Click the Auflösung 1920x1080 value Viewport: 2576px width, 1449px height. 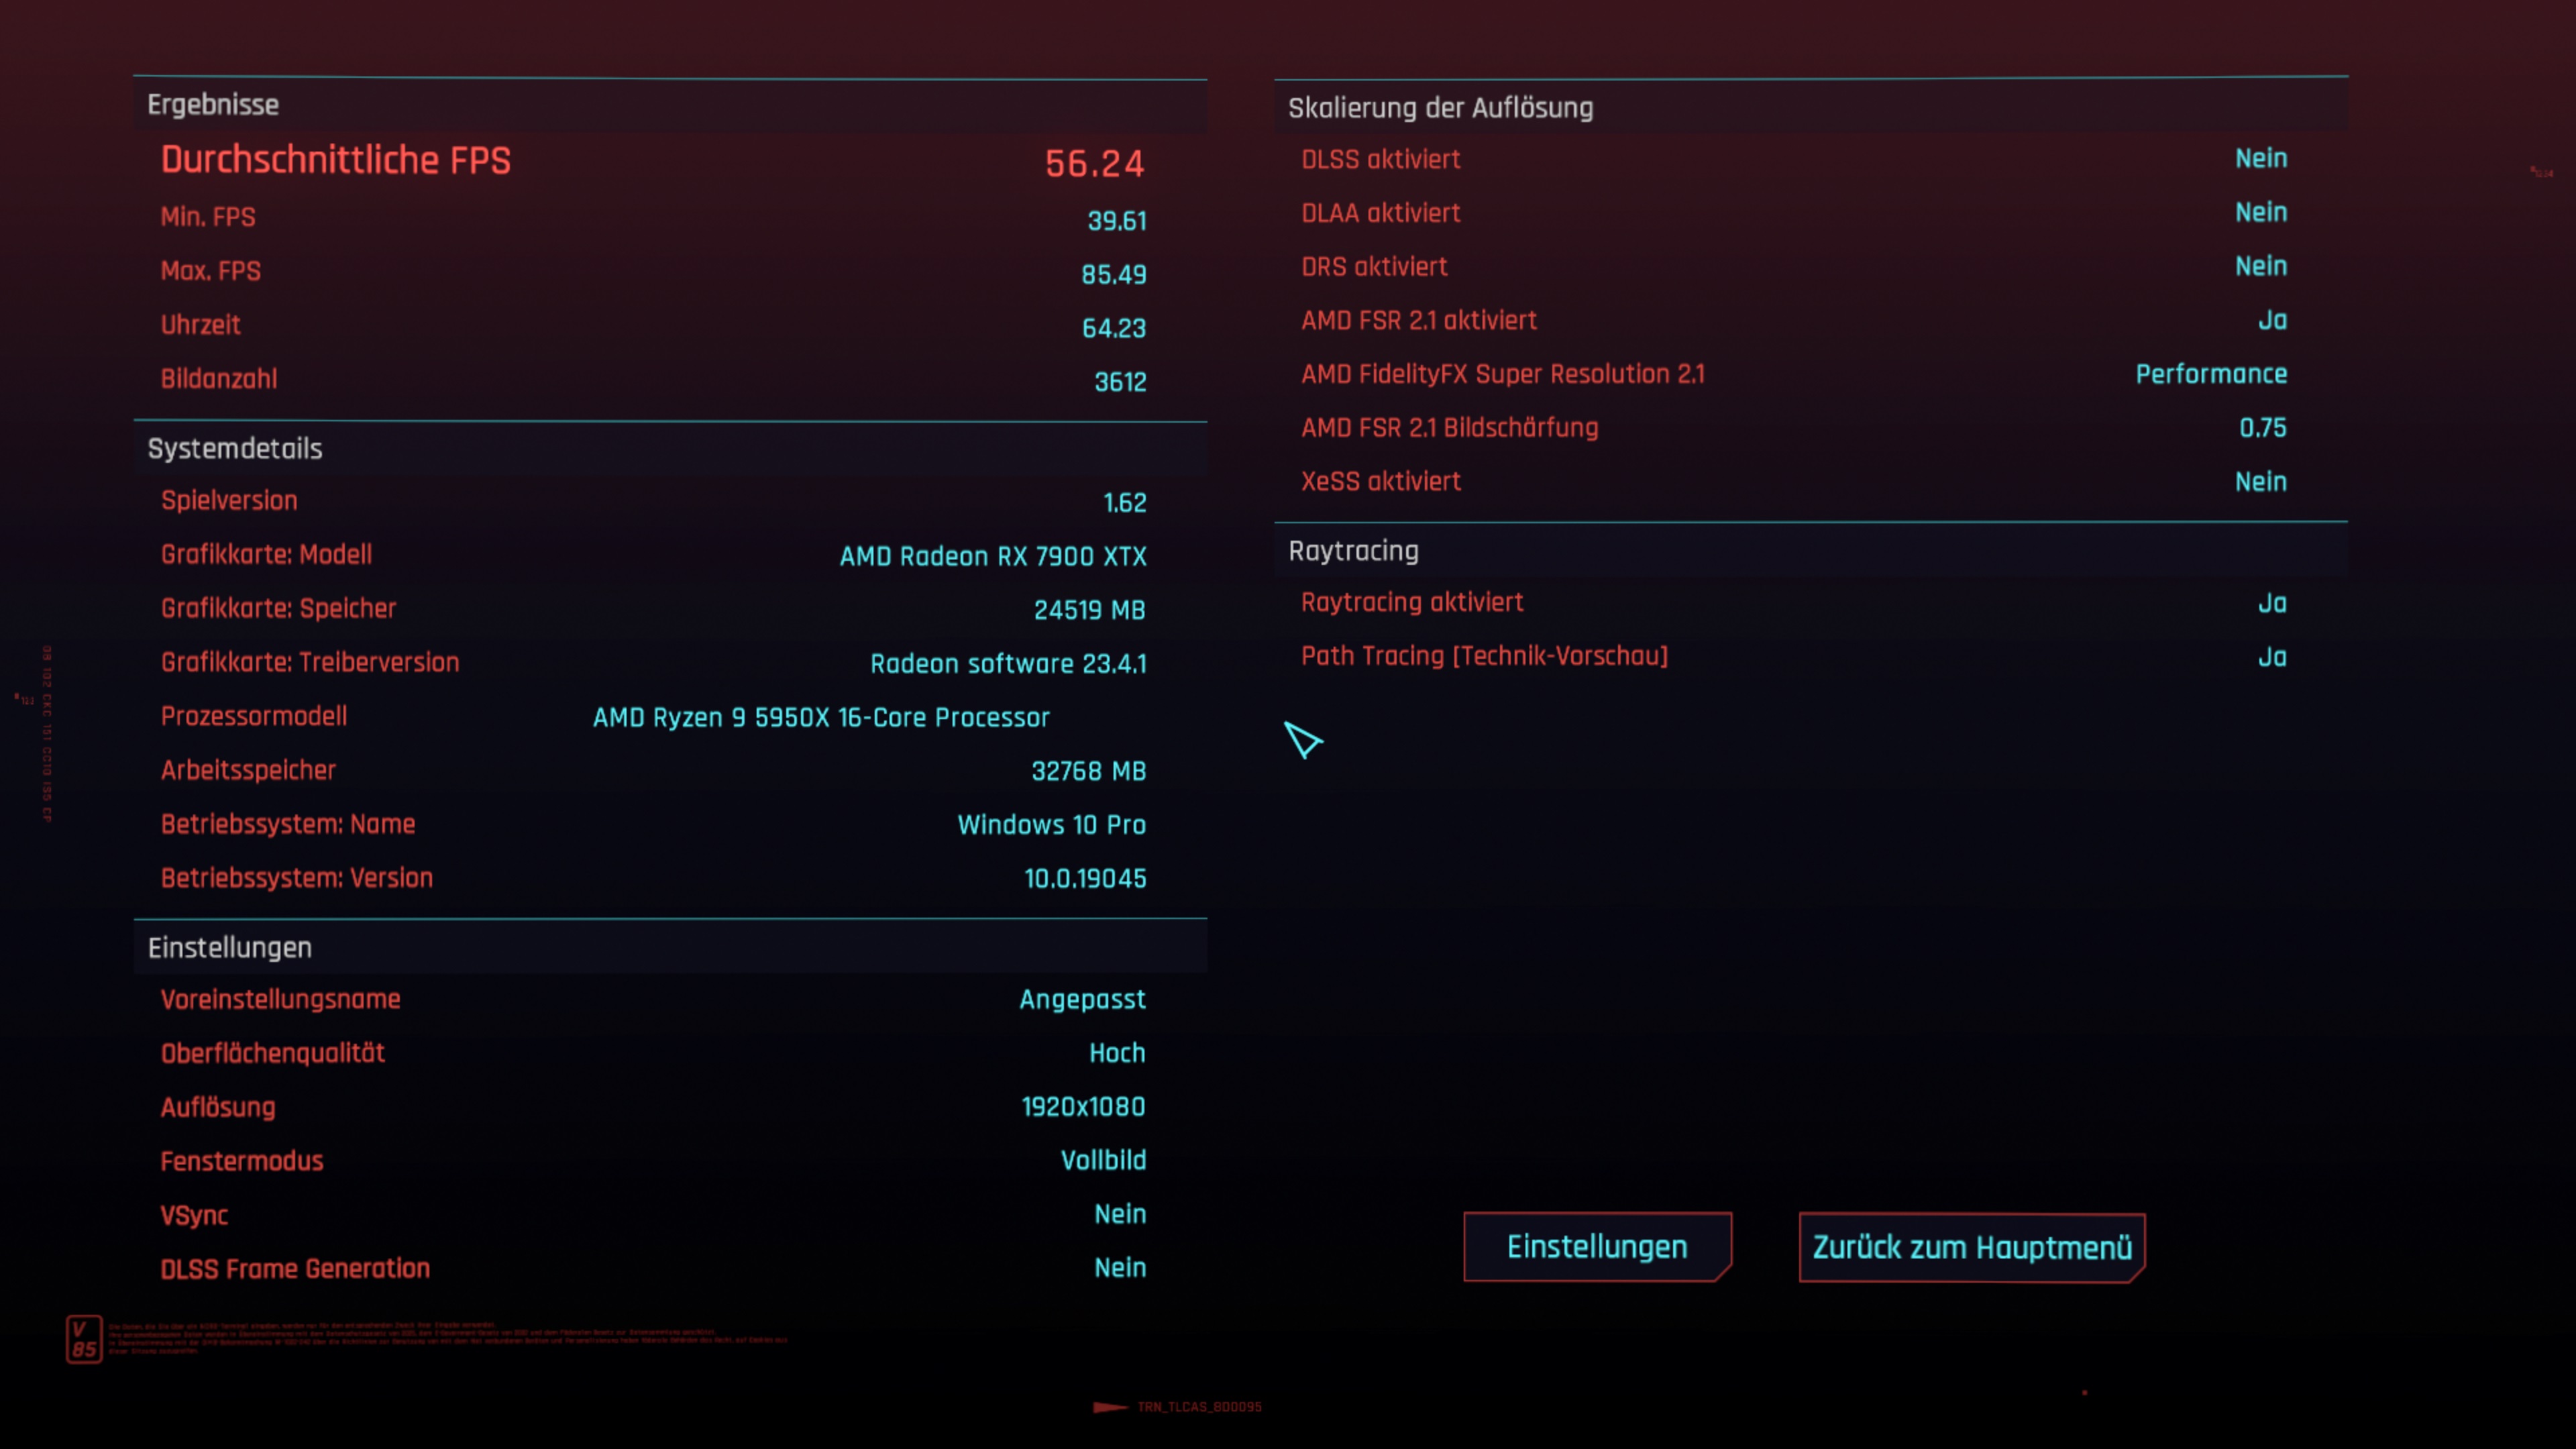tap(1083, 1107)
